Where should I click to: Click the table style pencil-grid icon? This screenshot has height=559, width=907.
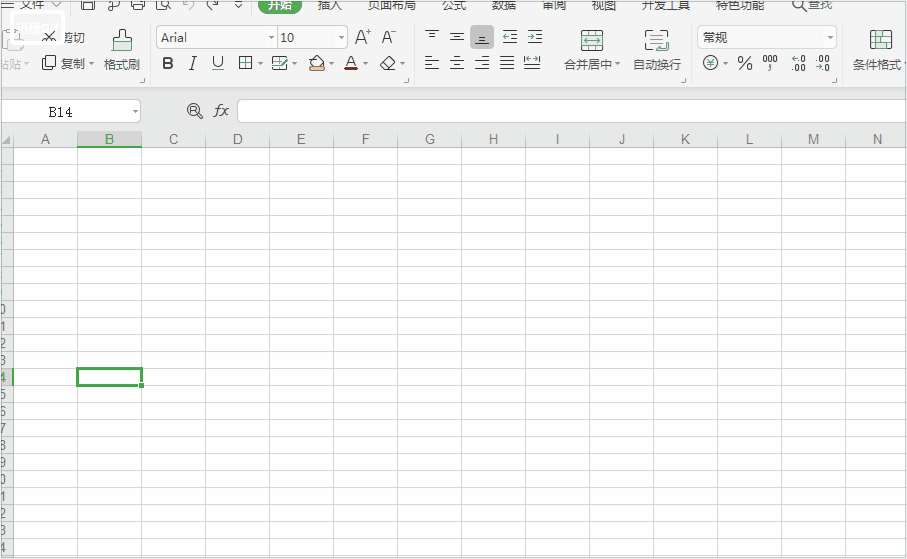[x=279, y=63]
